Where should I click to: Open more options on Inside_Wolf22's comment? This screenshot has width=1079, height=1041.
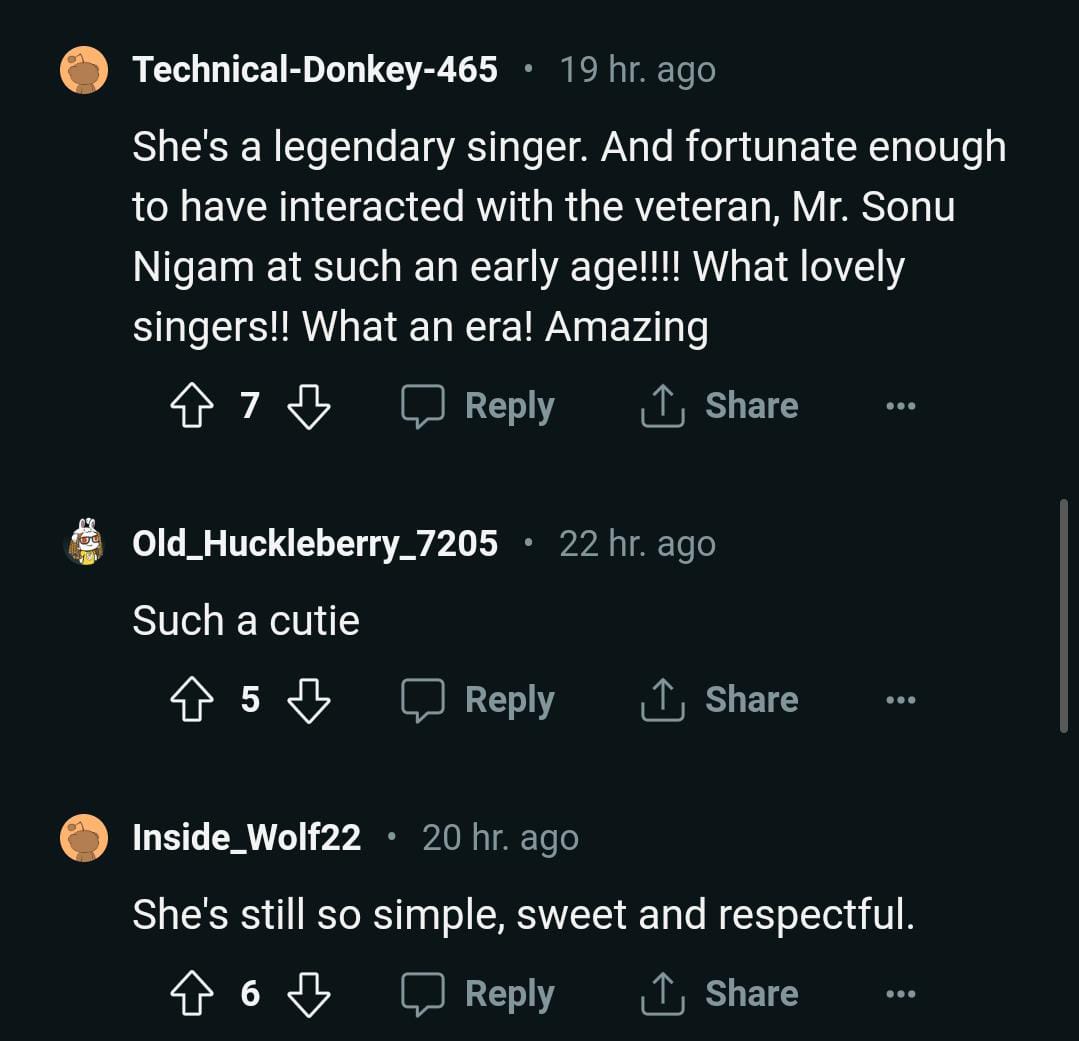pos(900,994)
